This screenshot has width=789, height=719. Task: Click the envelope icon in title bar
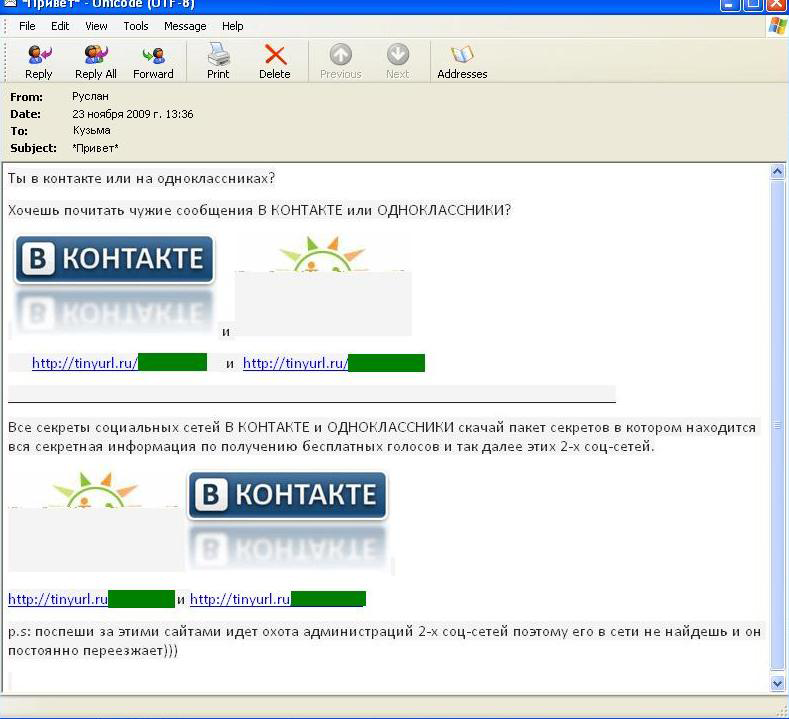tap(10, 4)
